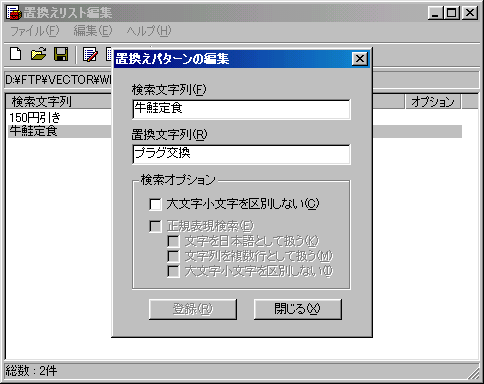The width and height of the screenshot is (484, 384).
Task: Close the 置換えパターンの編集 dialog
Action: pyautogui.click(x=360, y=59)
